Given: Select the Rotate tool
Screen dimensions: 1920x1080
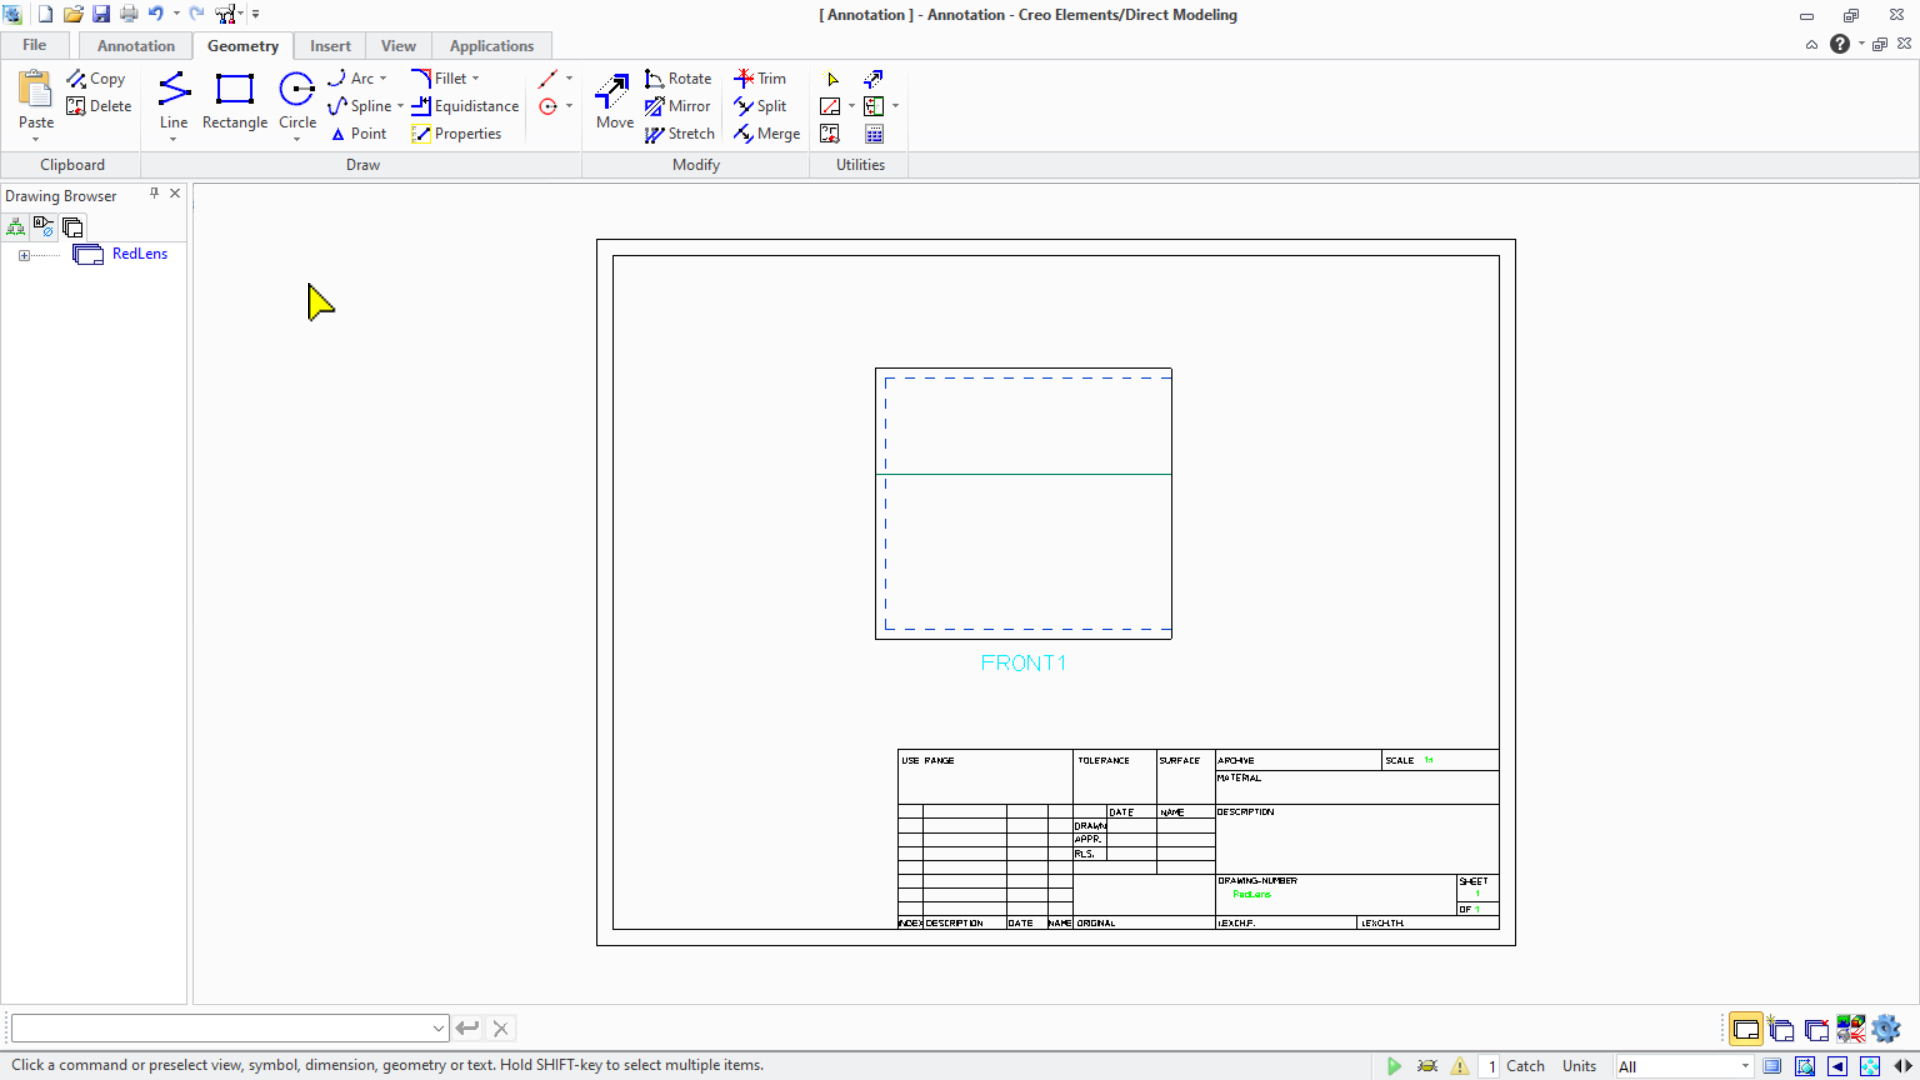Looking at the screenshot, I should click(678, 78).
